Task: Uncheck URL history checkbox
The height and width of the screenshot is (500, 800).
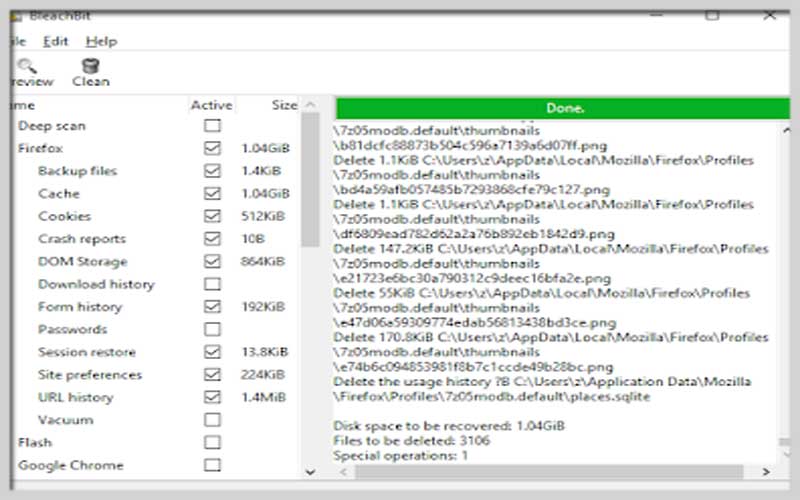Action: click(x=212, y=397)
